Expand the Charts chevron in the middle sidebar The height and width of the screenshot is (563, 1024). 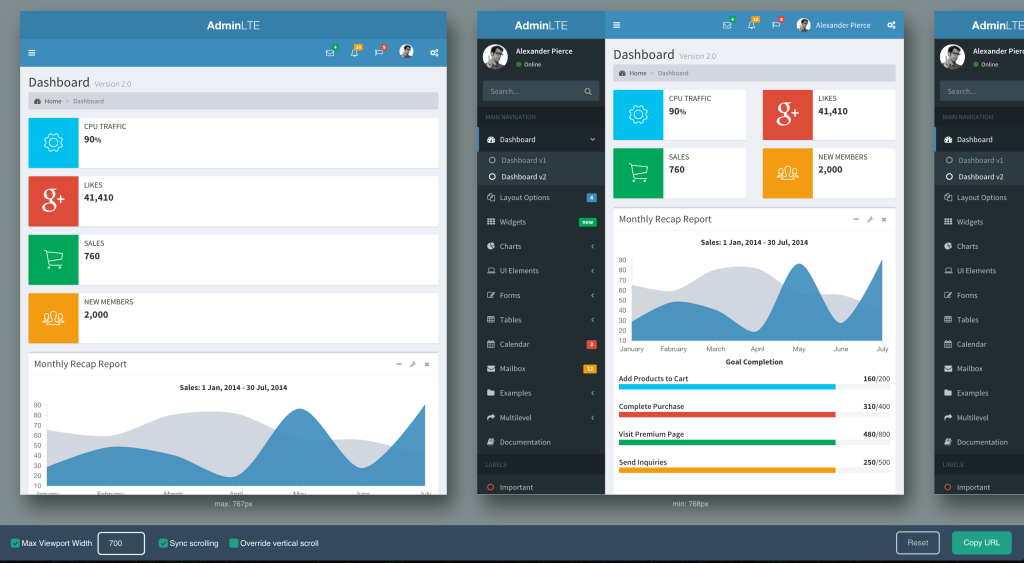point(592,246)
